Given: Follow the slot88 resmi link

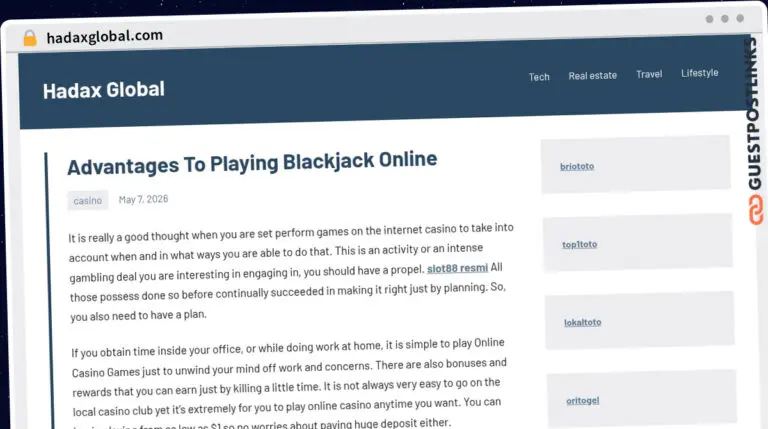Looking at the screenshot, I should pyautogui.click(x=457, y=268).
